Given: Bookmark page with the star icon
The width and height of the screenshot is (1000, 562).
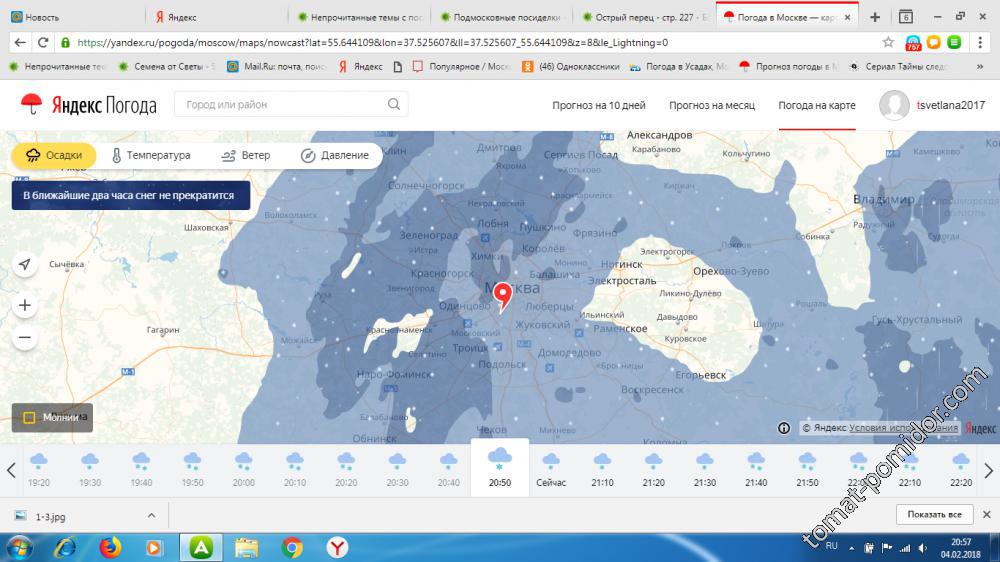Looking at the screenshot, I should tap(888, 42).
